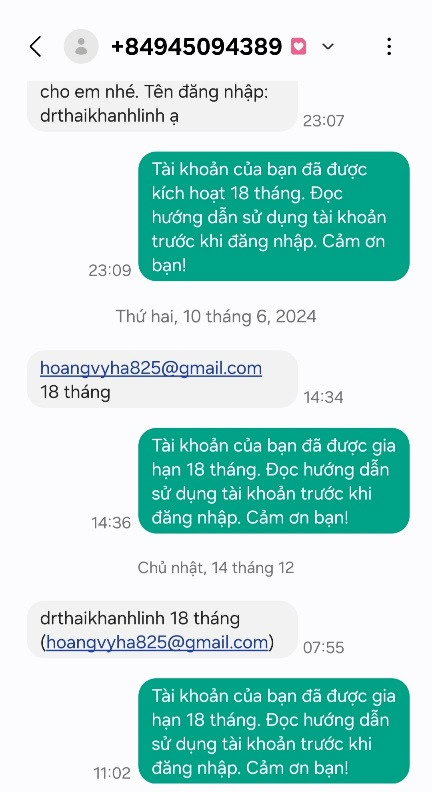Expand the contact details chevron
This screenshot has height=792, width=432.
[x=328, y=47]
